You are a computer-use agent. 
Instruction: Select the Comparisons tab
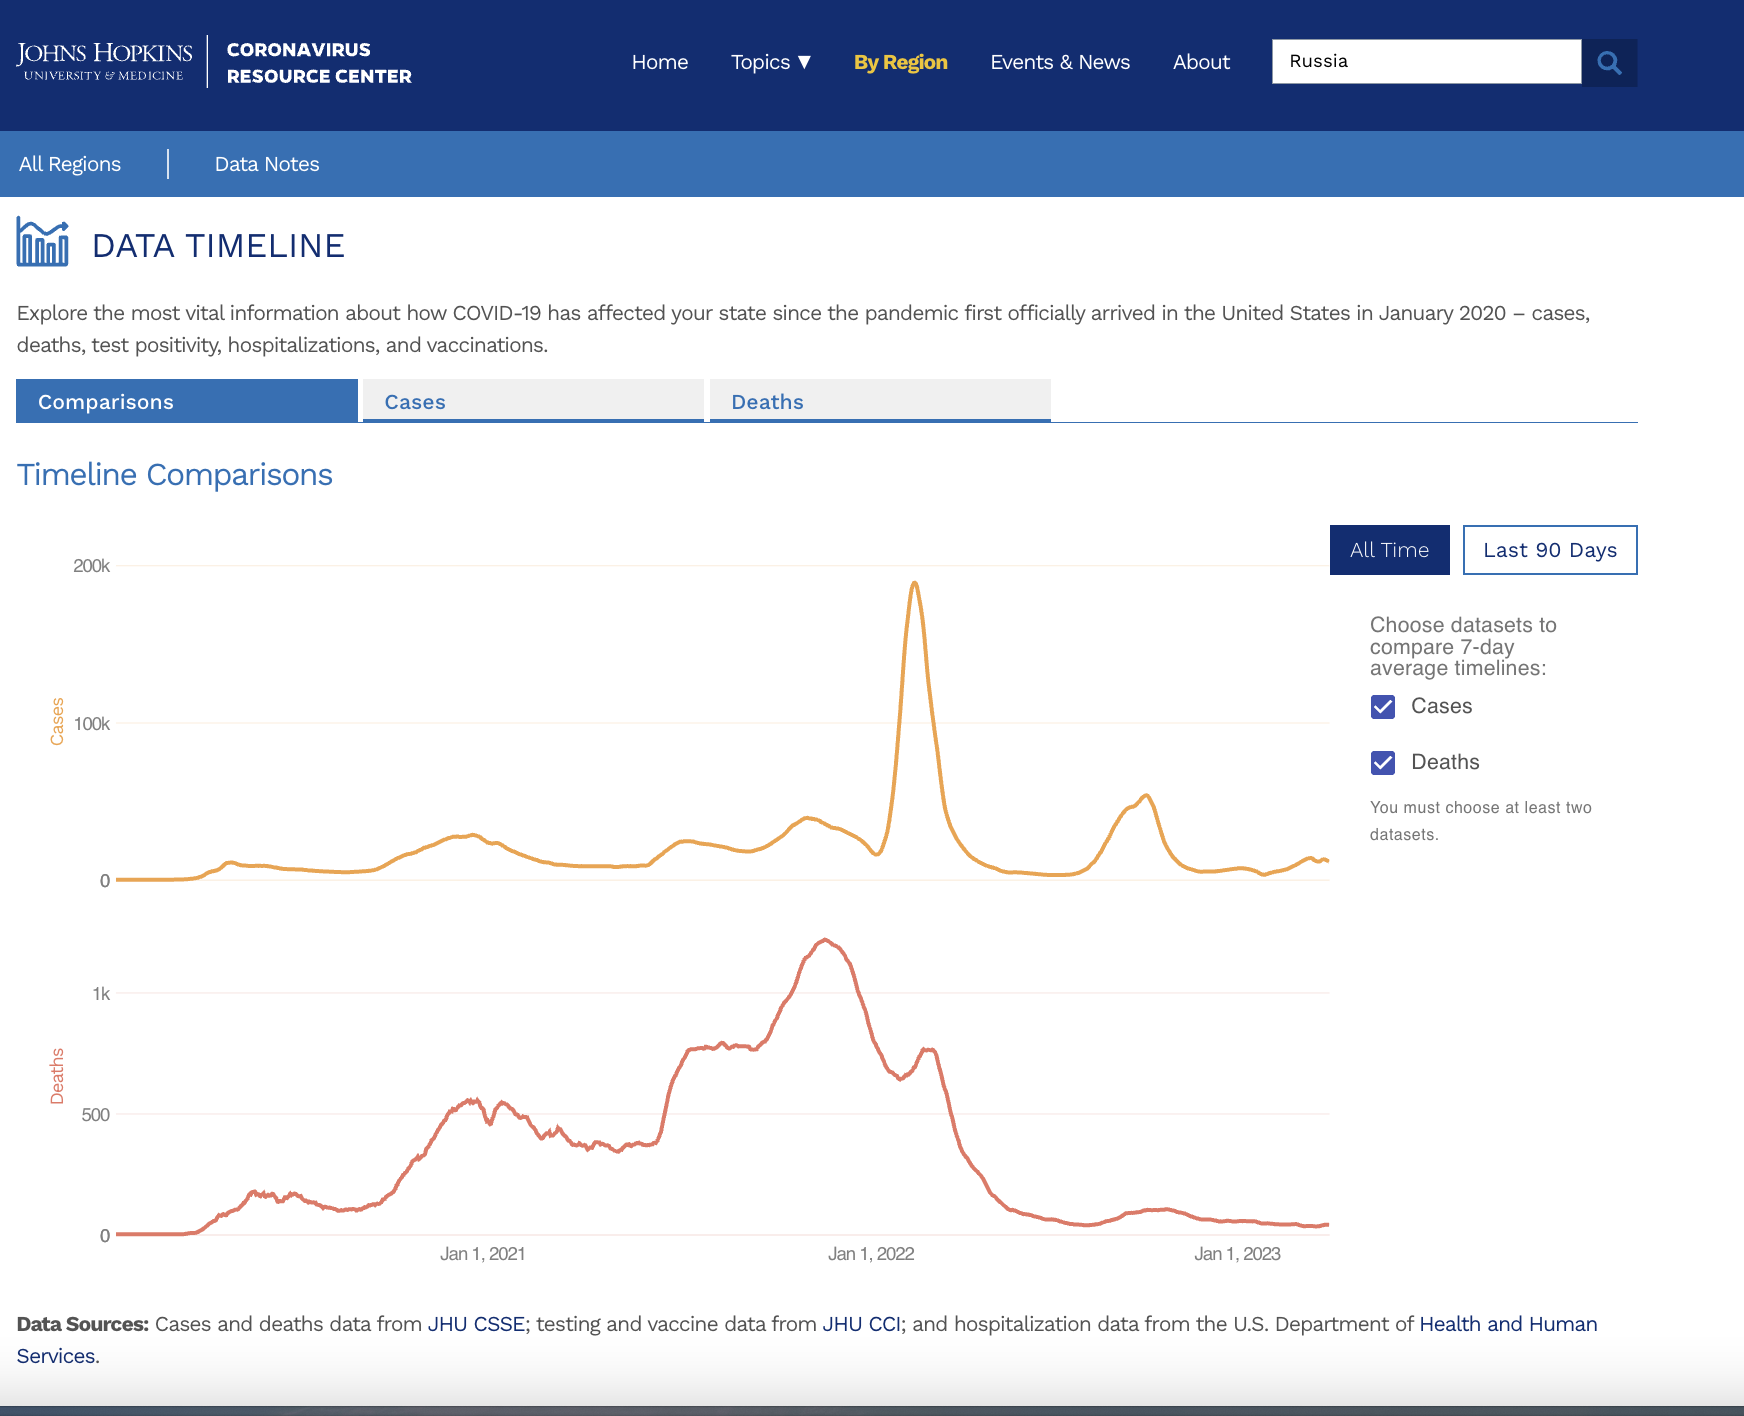187,401
